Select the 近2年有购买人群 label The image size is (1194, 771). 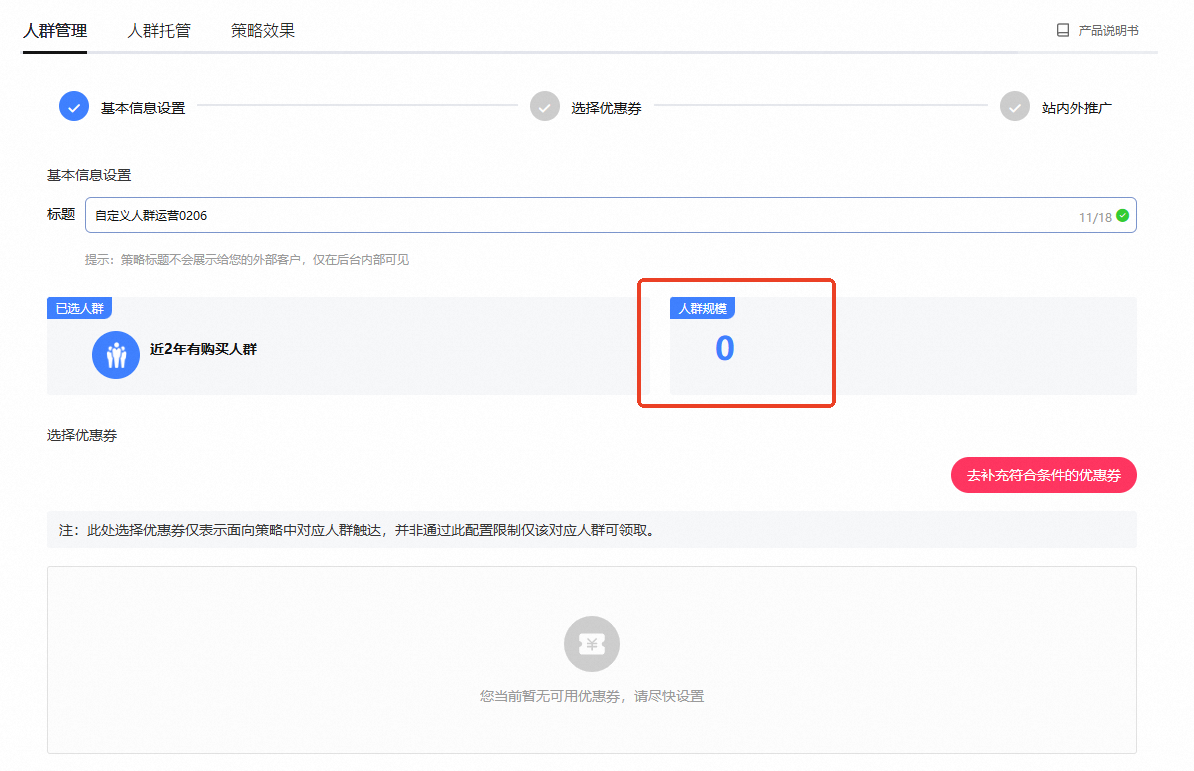[x=203, y=349]
